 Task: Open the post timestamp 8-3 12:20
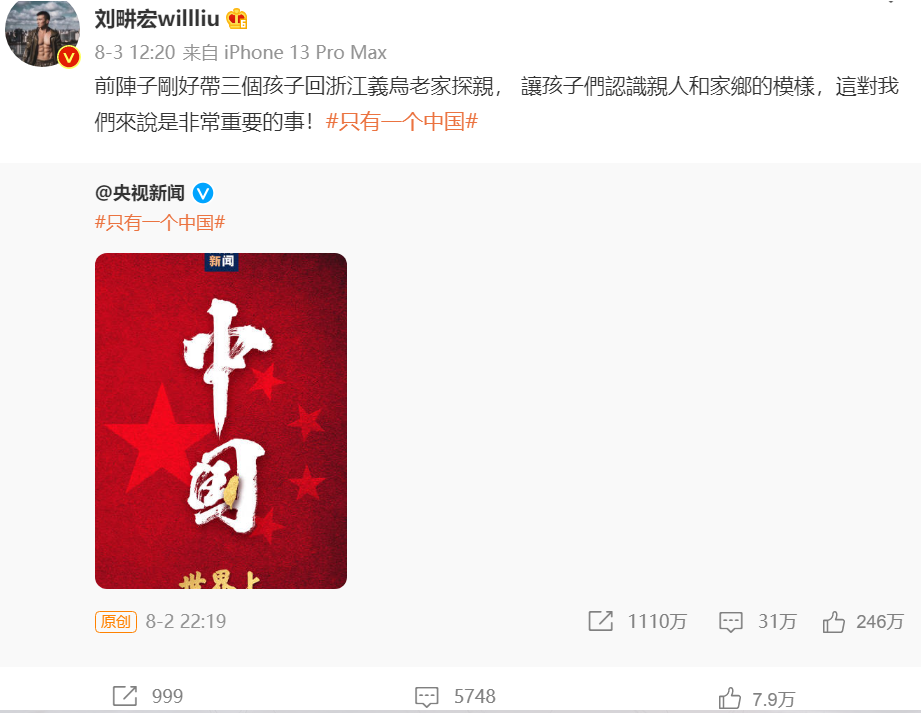135,52
